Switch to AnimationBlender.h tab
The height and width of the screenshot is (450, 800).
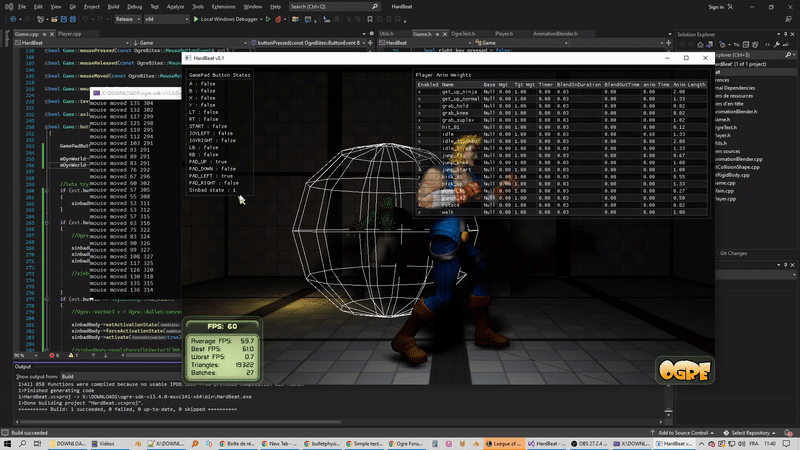pos(555,34)
